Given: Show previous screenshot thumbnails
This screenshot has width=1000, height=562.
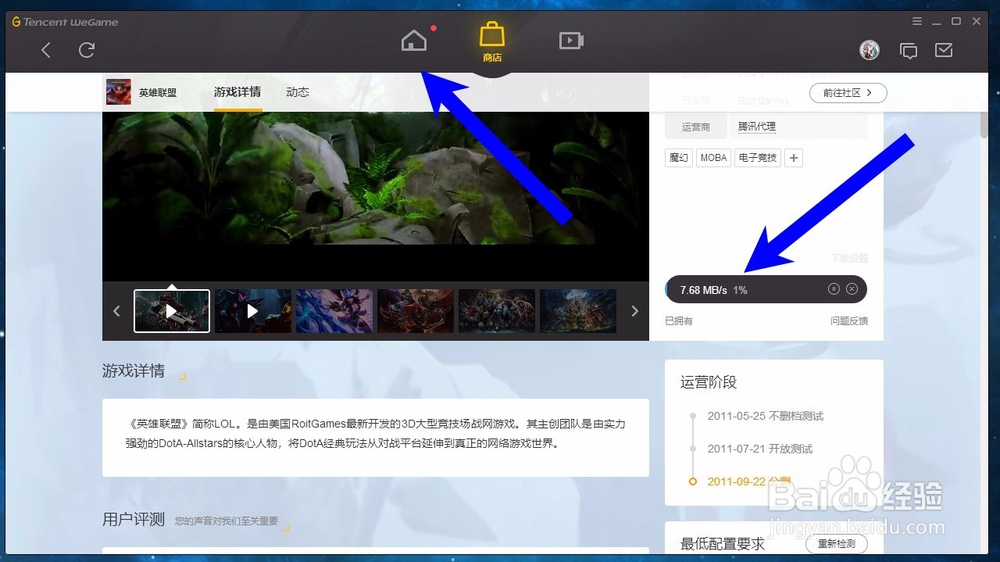Looking at the screenshot, I should tap(117, 311).
